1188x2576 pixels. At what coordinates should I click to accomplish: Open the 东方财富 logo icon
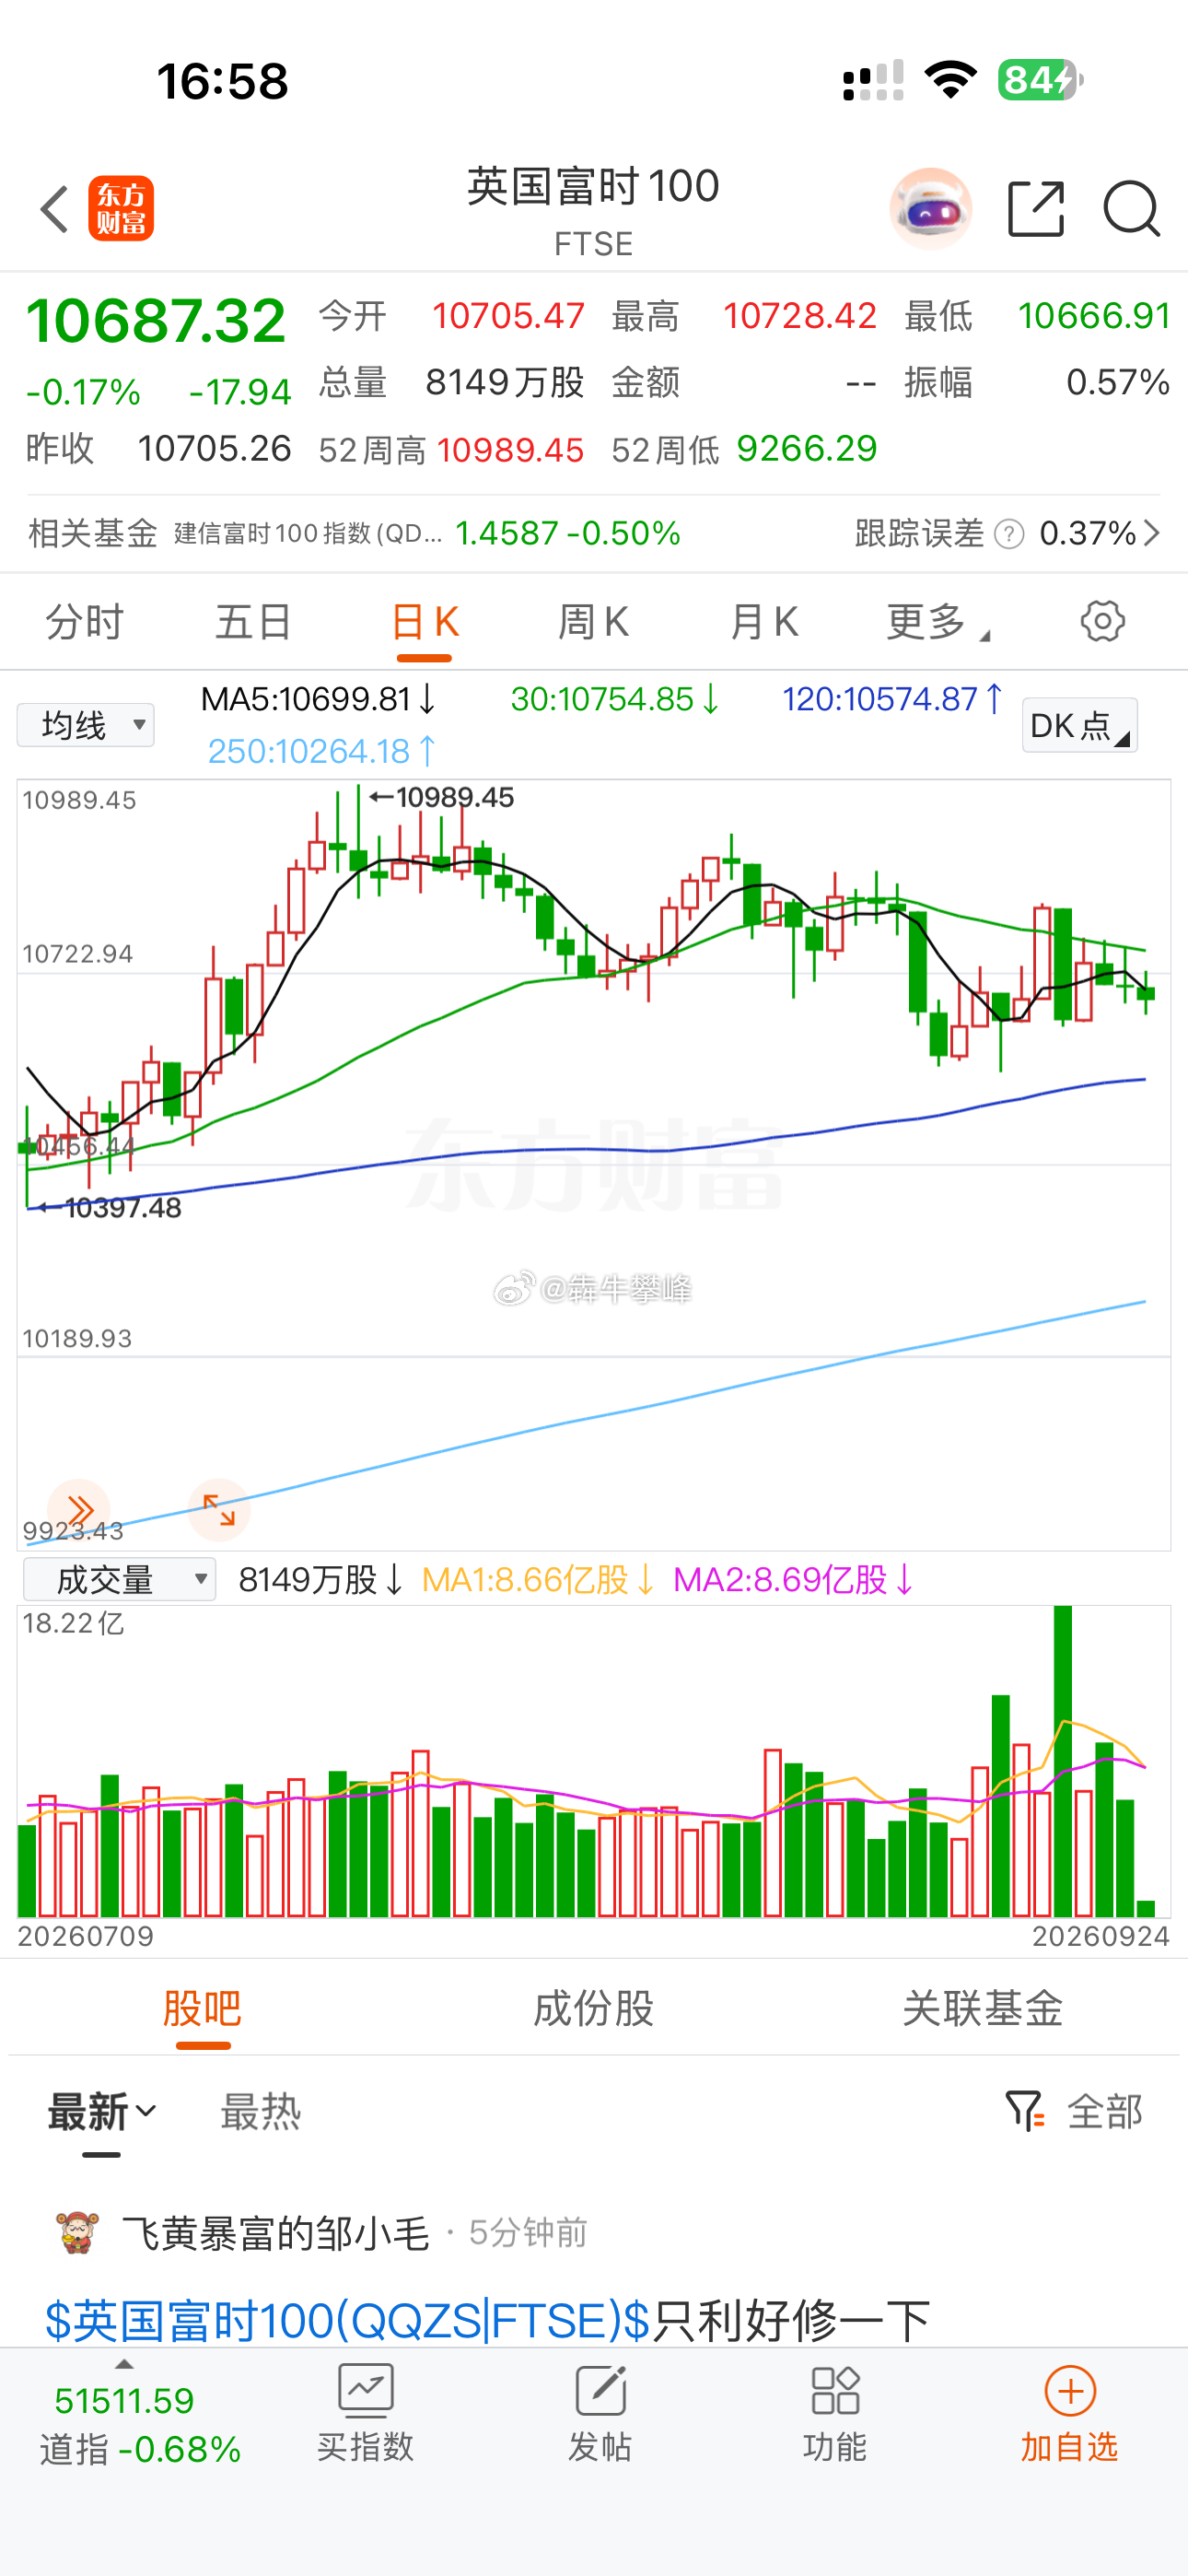(x=121, y=208)
